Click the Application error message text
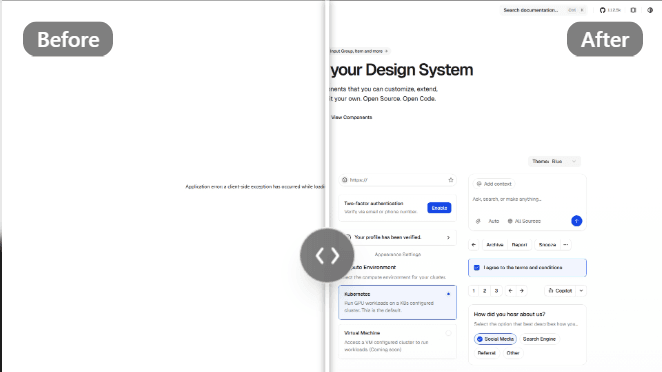The width and height of the screenshot is (662, 372). 255,187
